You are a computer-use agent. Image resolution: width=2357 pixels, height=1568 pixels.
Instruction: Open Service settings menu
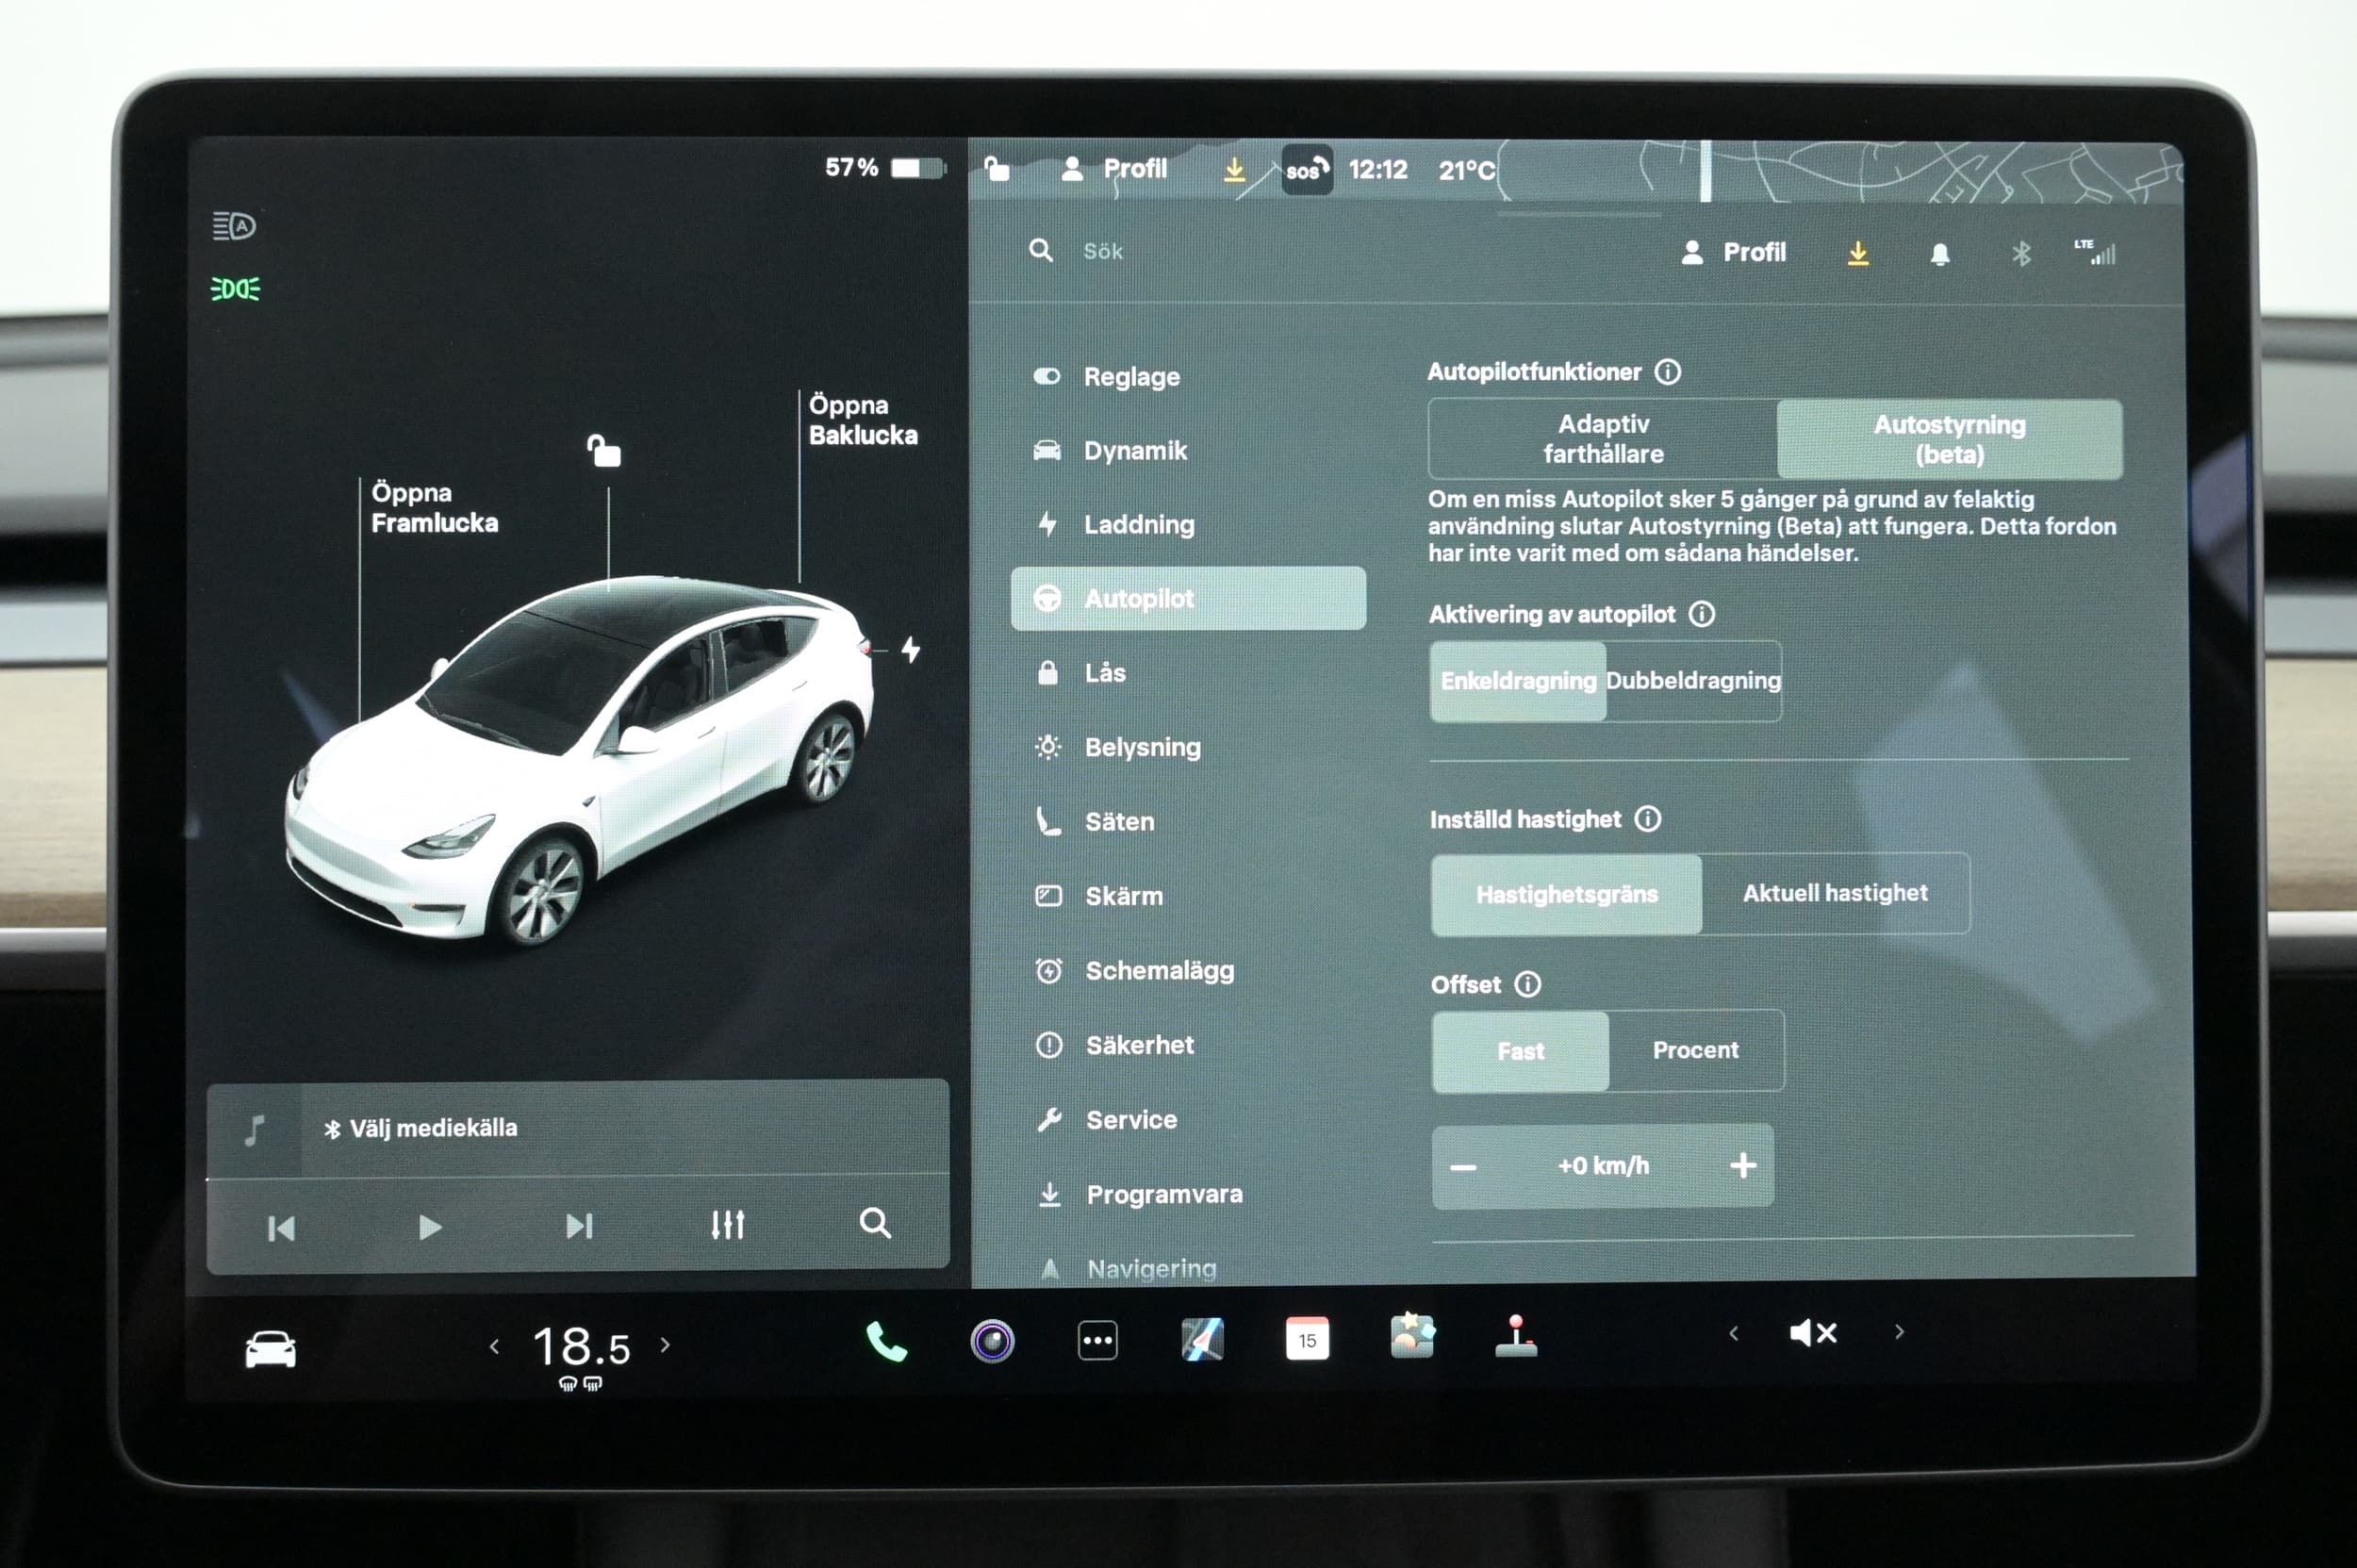[x=1188, y=1120]
